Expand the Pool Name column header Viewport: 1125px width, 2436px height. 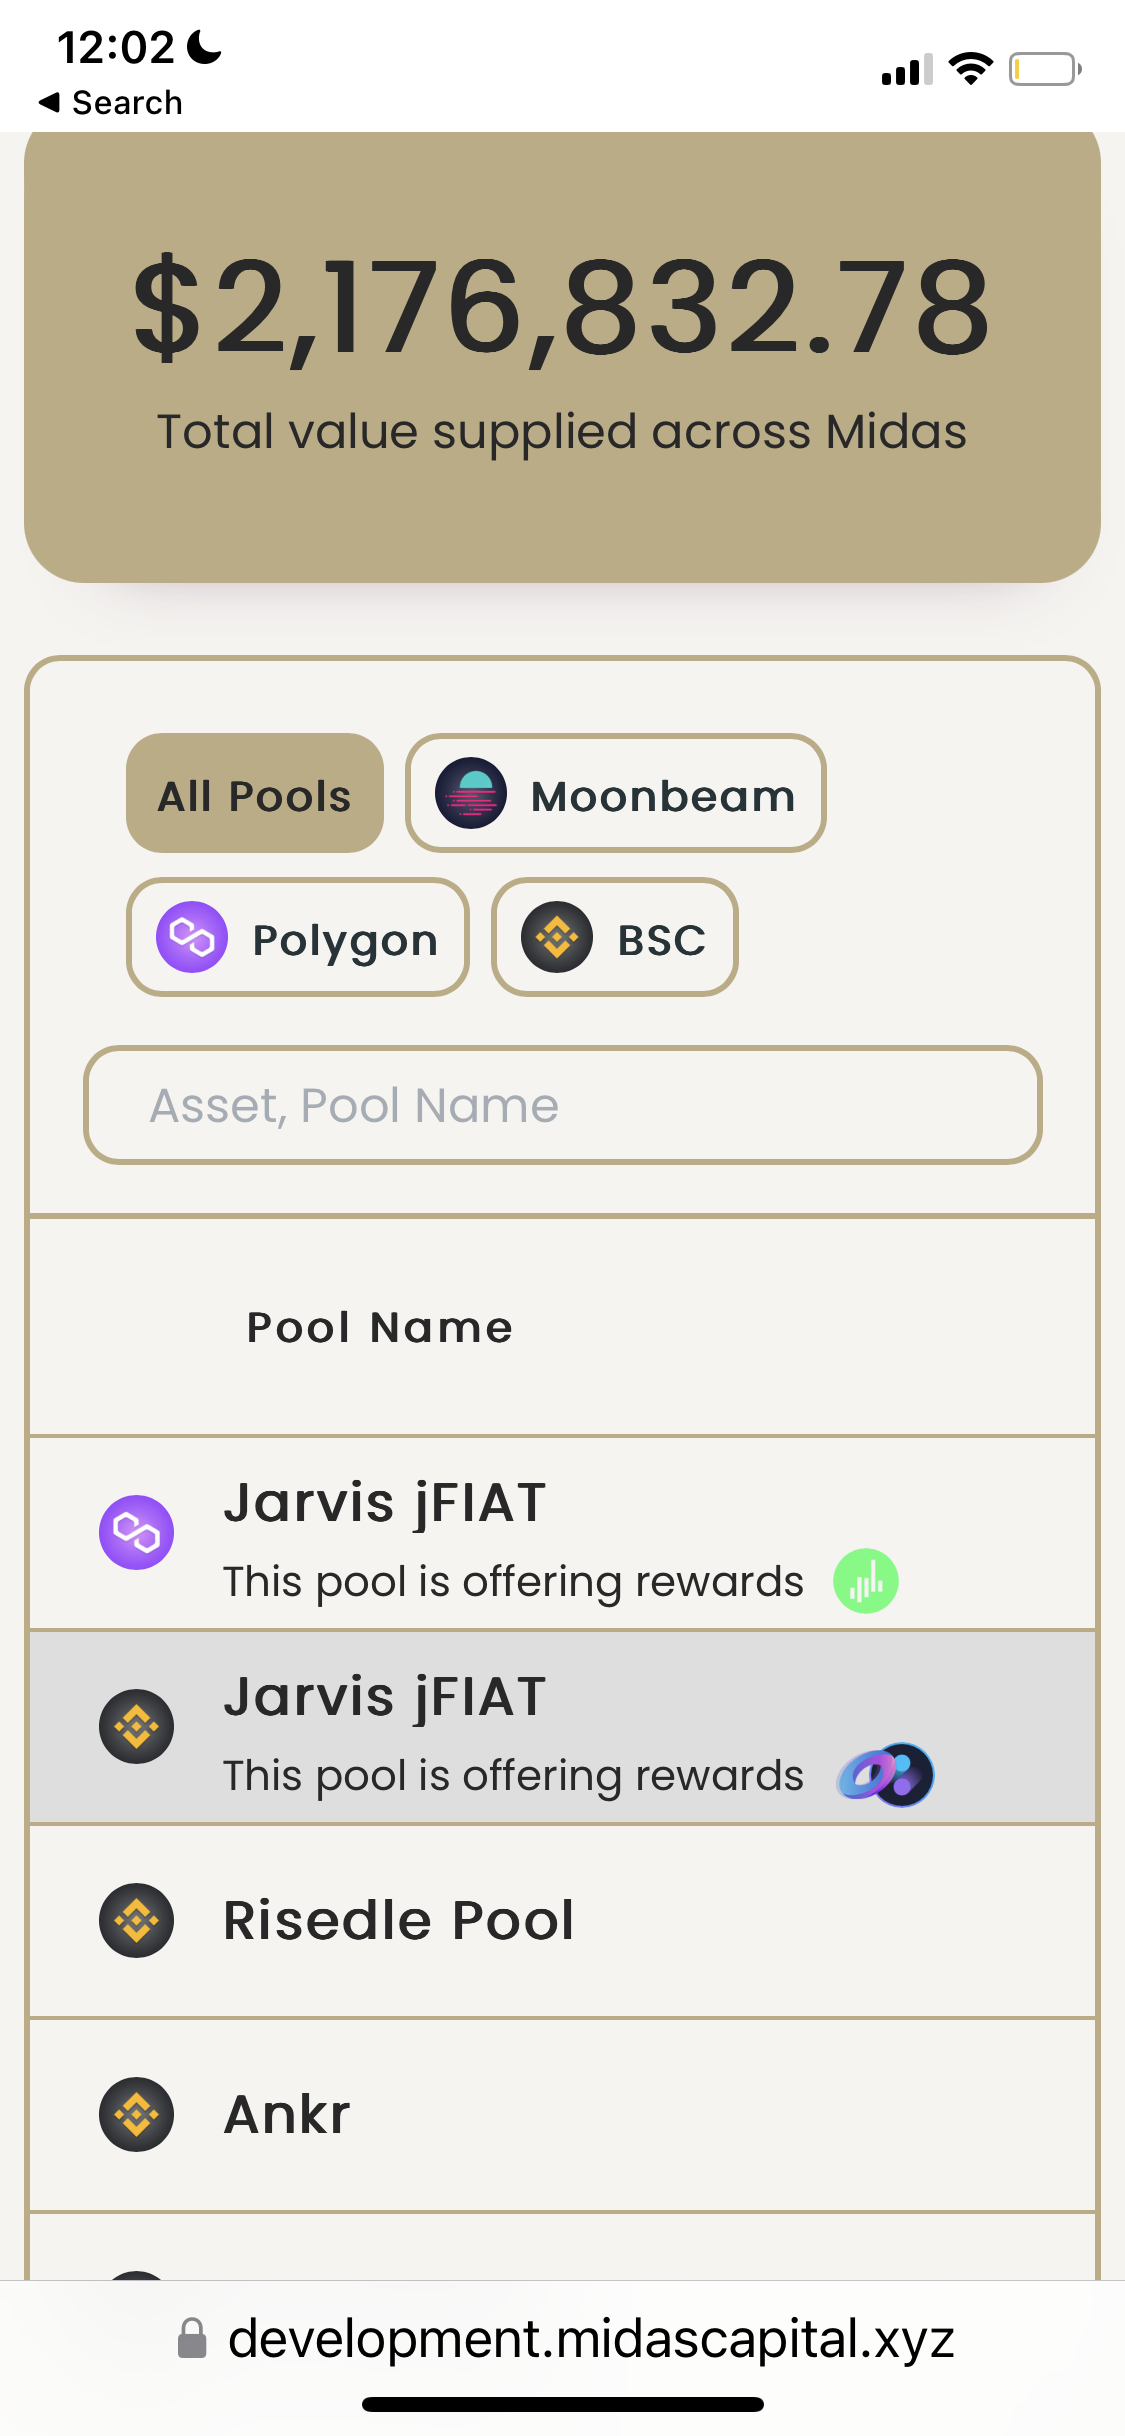tap(379, 1327)
